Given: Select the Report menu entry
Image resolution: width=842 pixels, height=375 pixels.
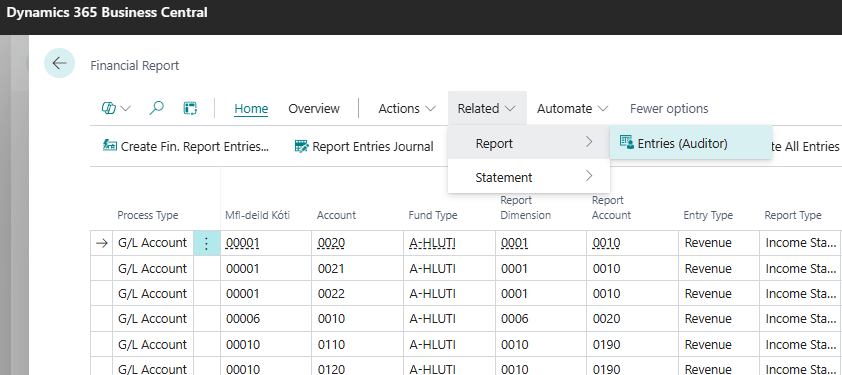Looking at the screenshot, I should [529, 143].
